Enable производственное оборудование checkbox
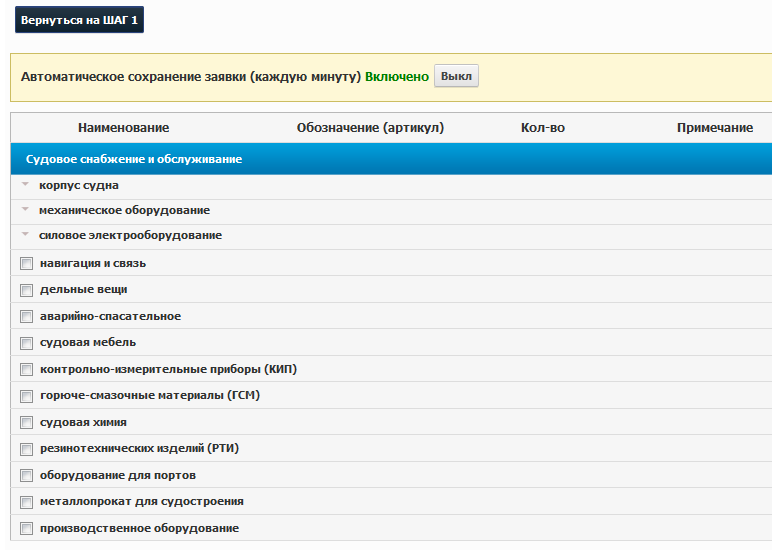 [27, 529]
